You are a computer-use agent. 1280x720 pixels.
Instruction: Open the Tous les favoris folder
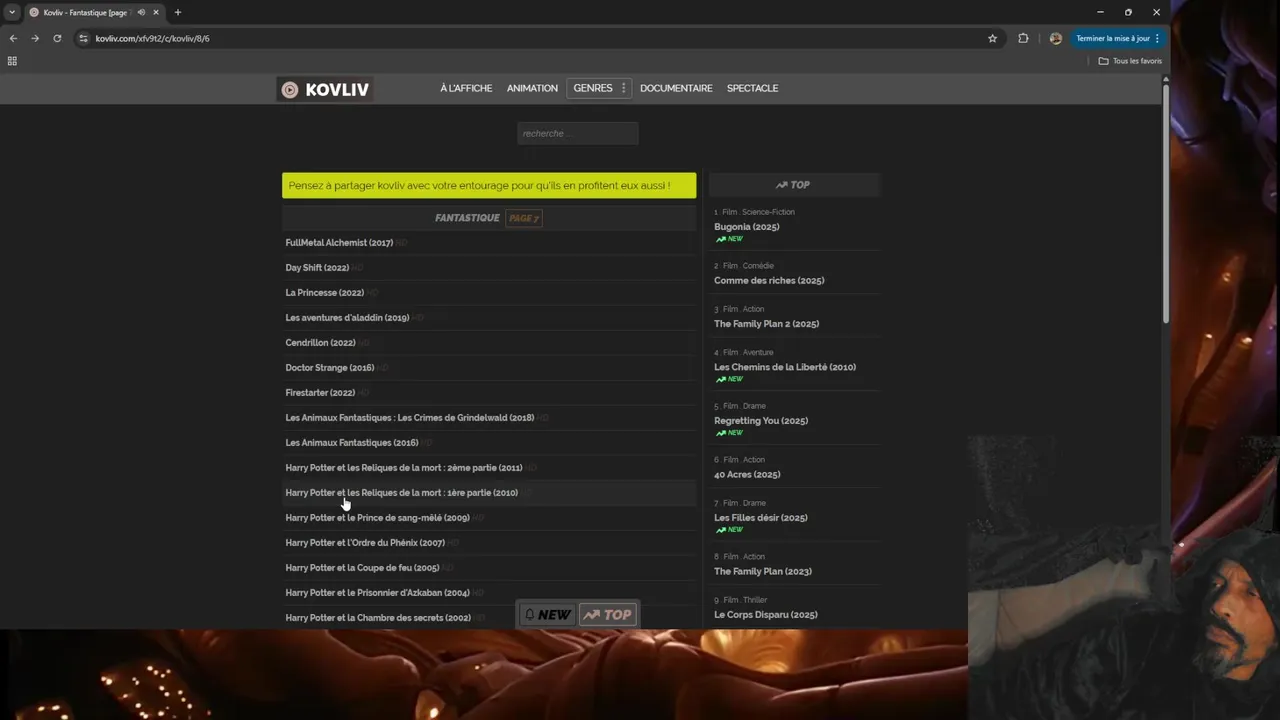[x=1130, y=61]
